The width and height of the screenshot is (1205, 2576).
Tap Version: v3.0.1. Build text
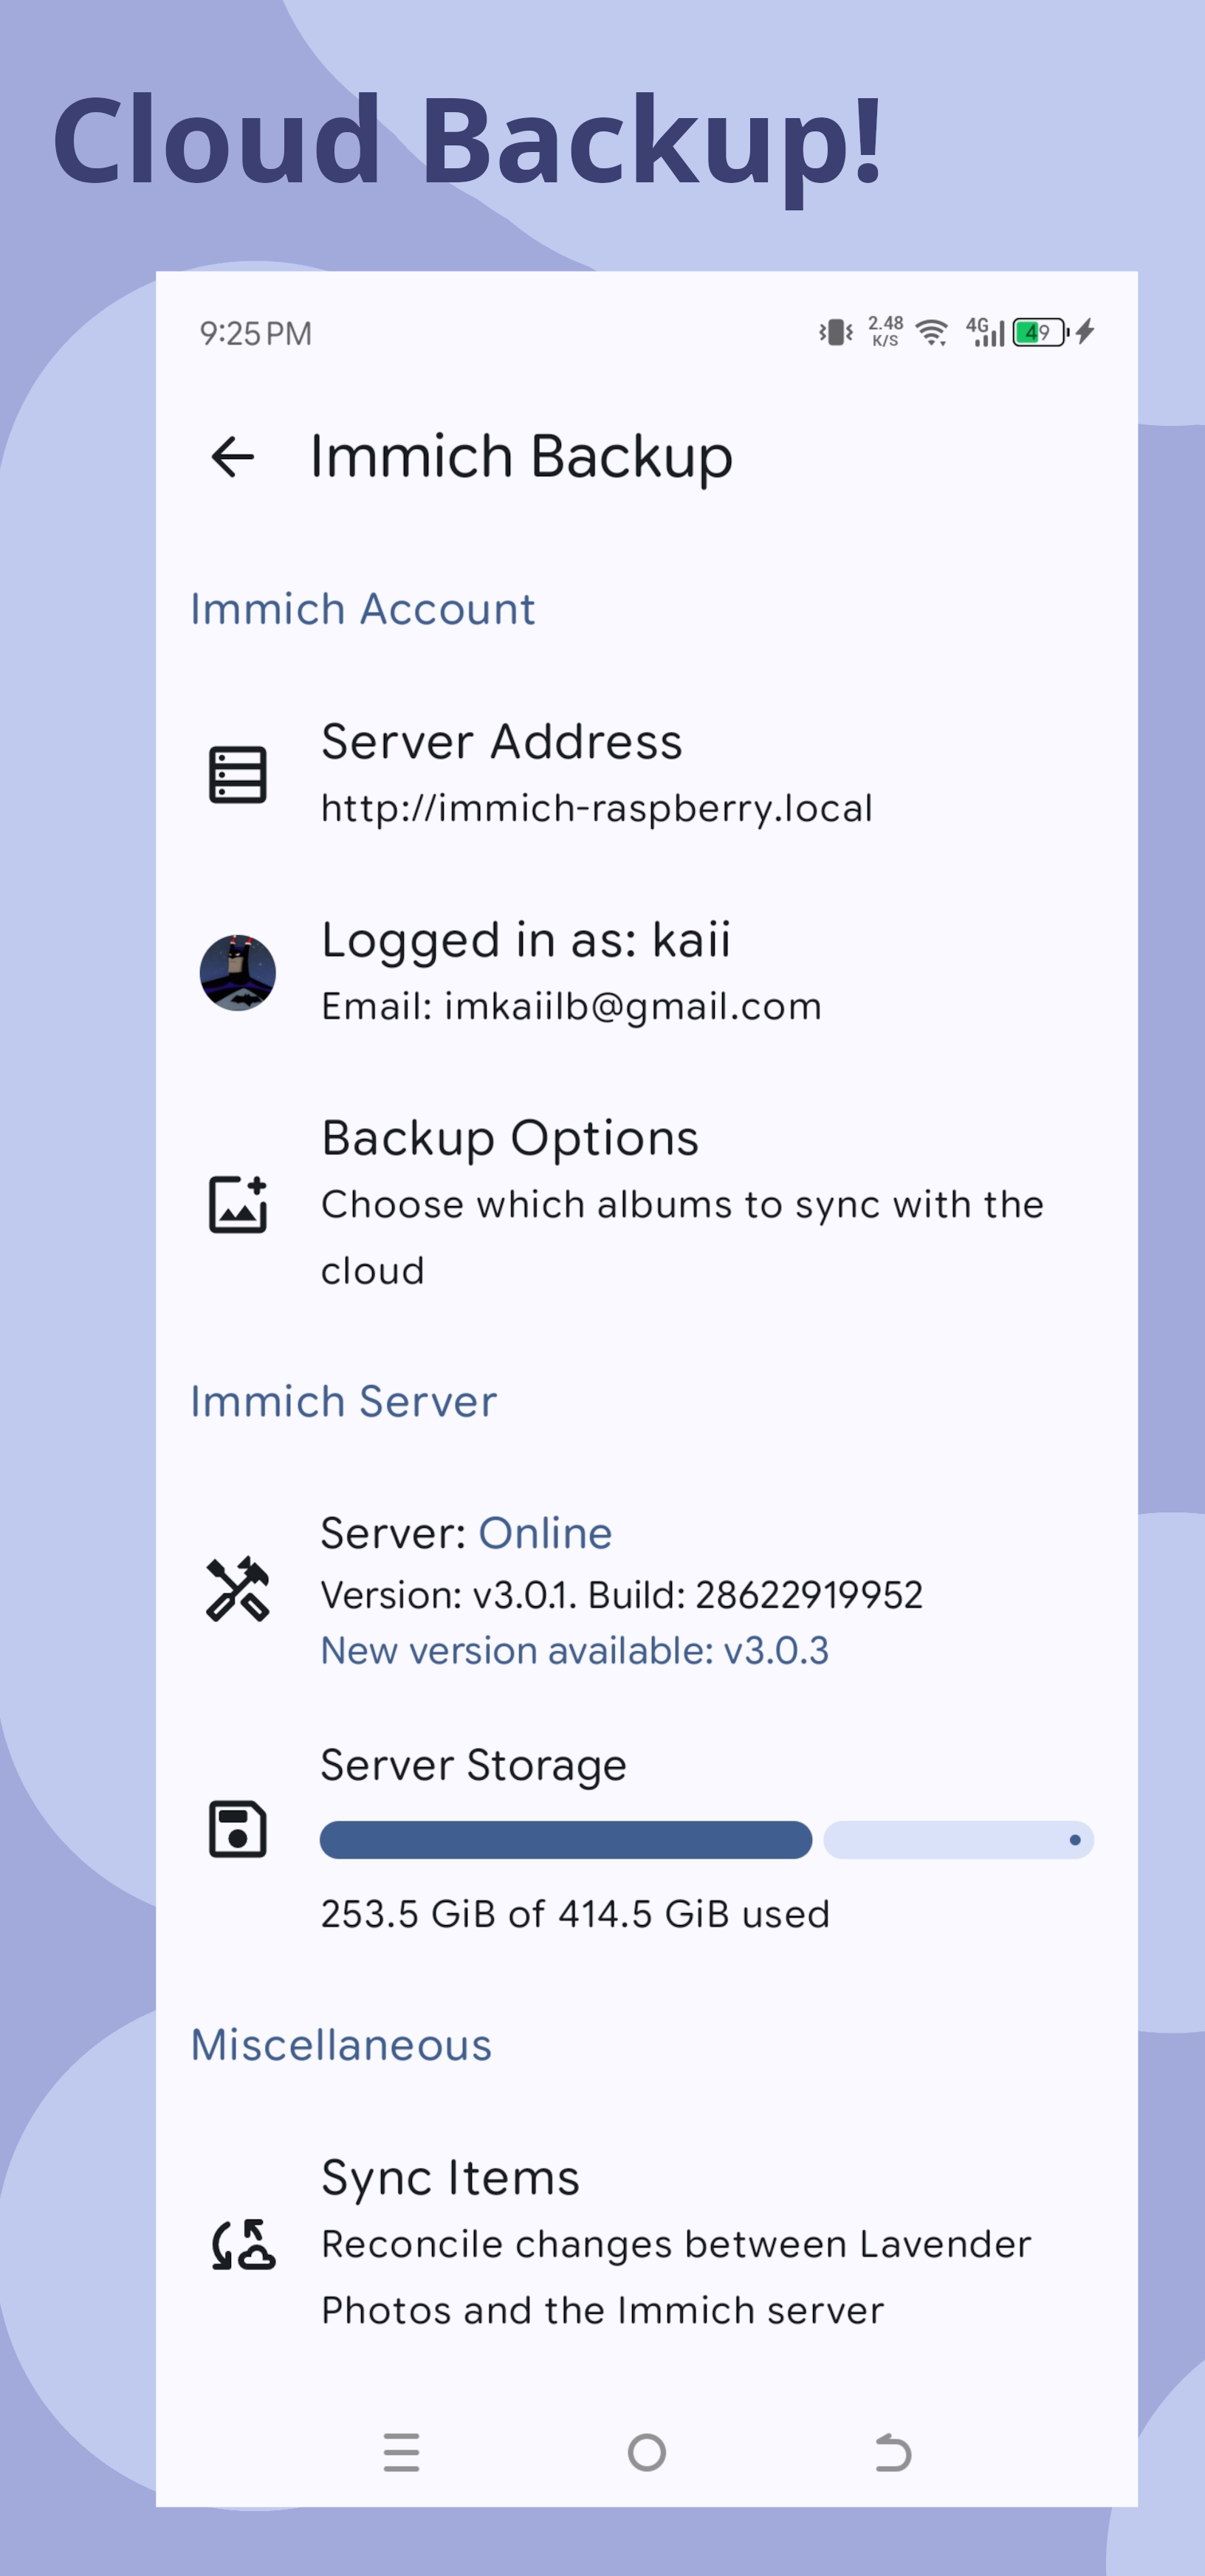(621, 1595)
